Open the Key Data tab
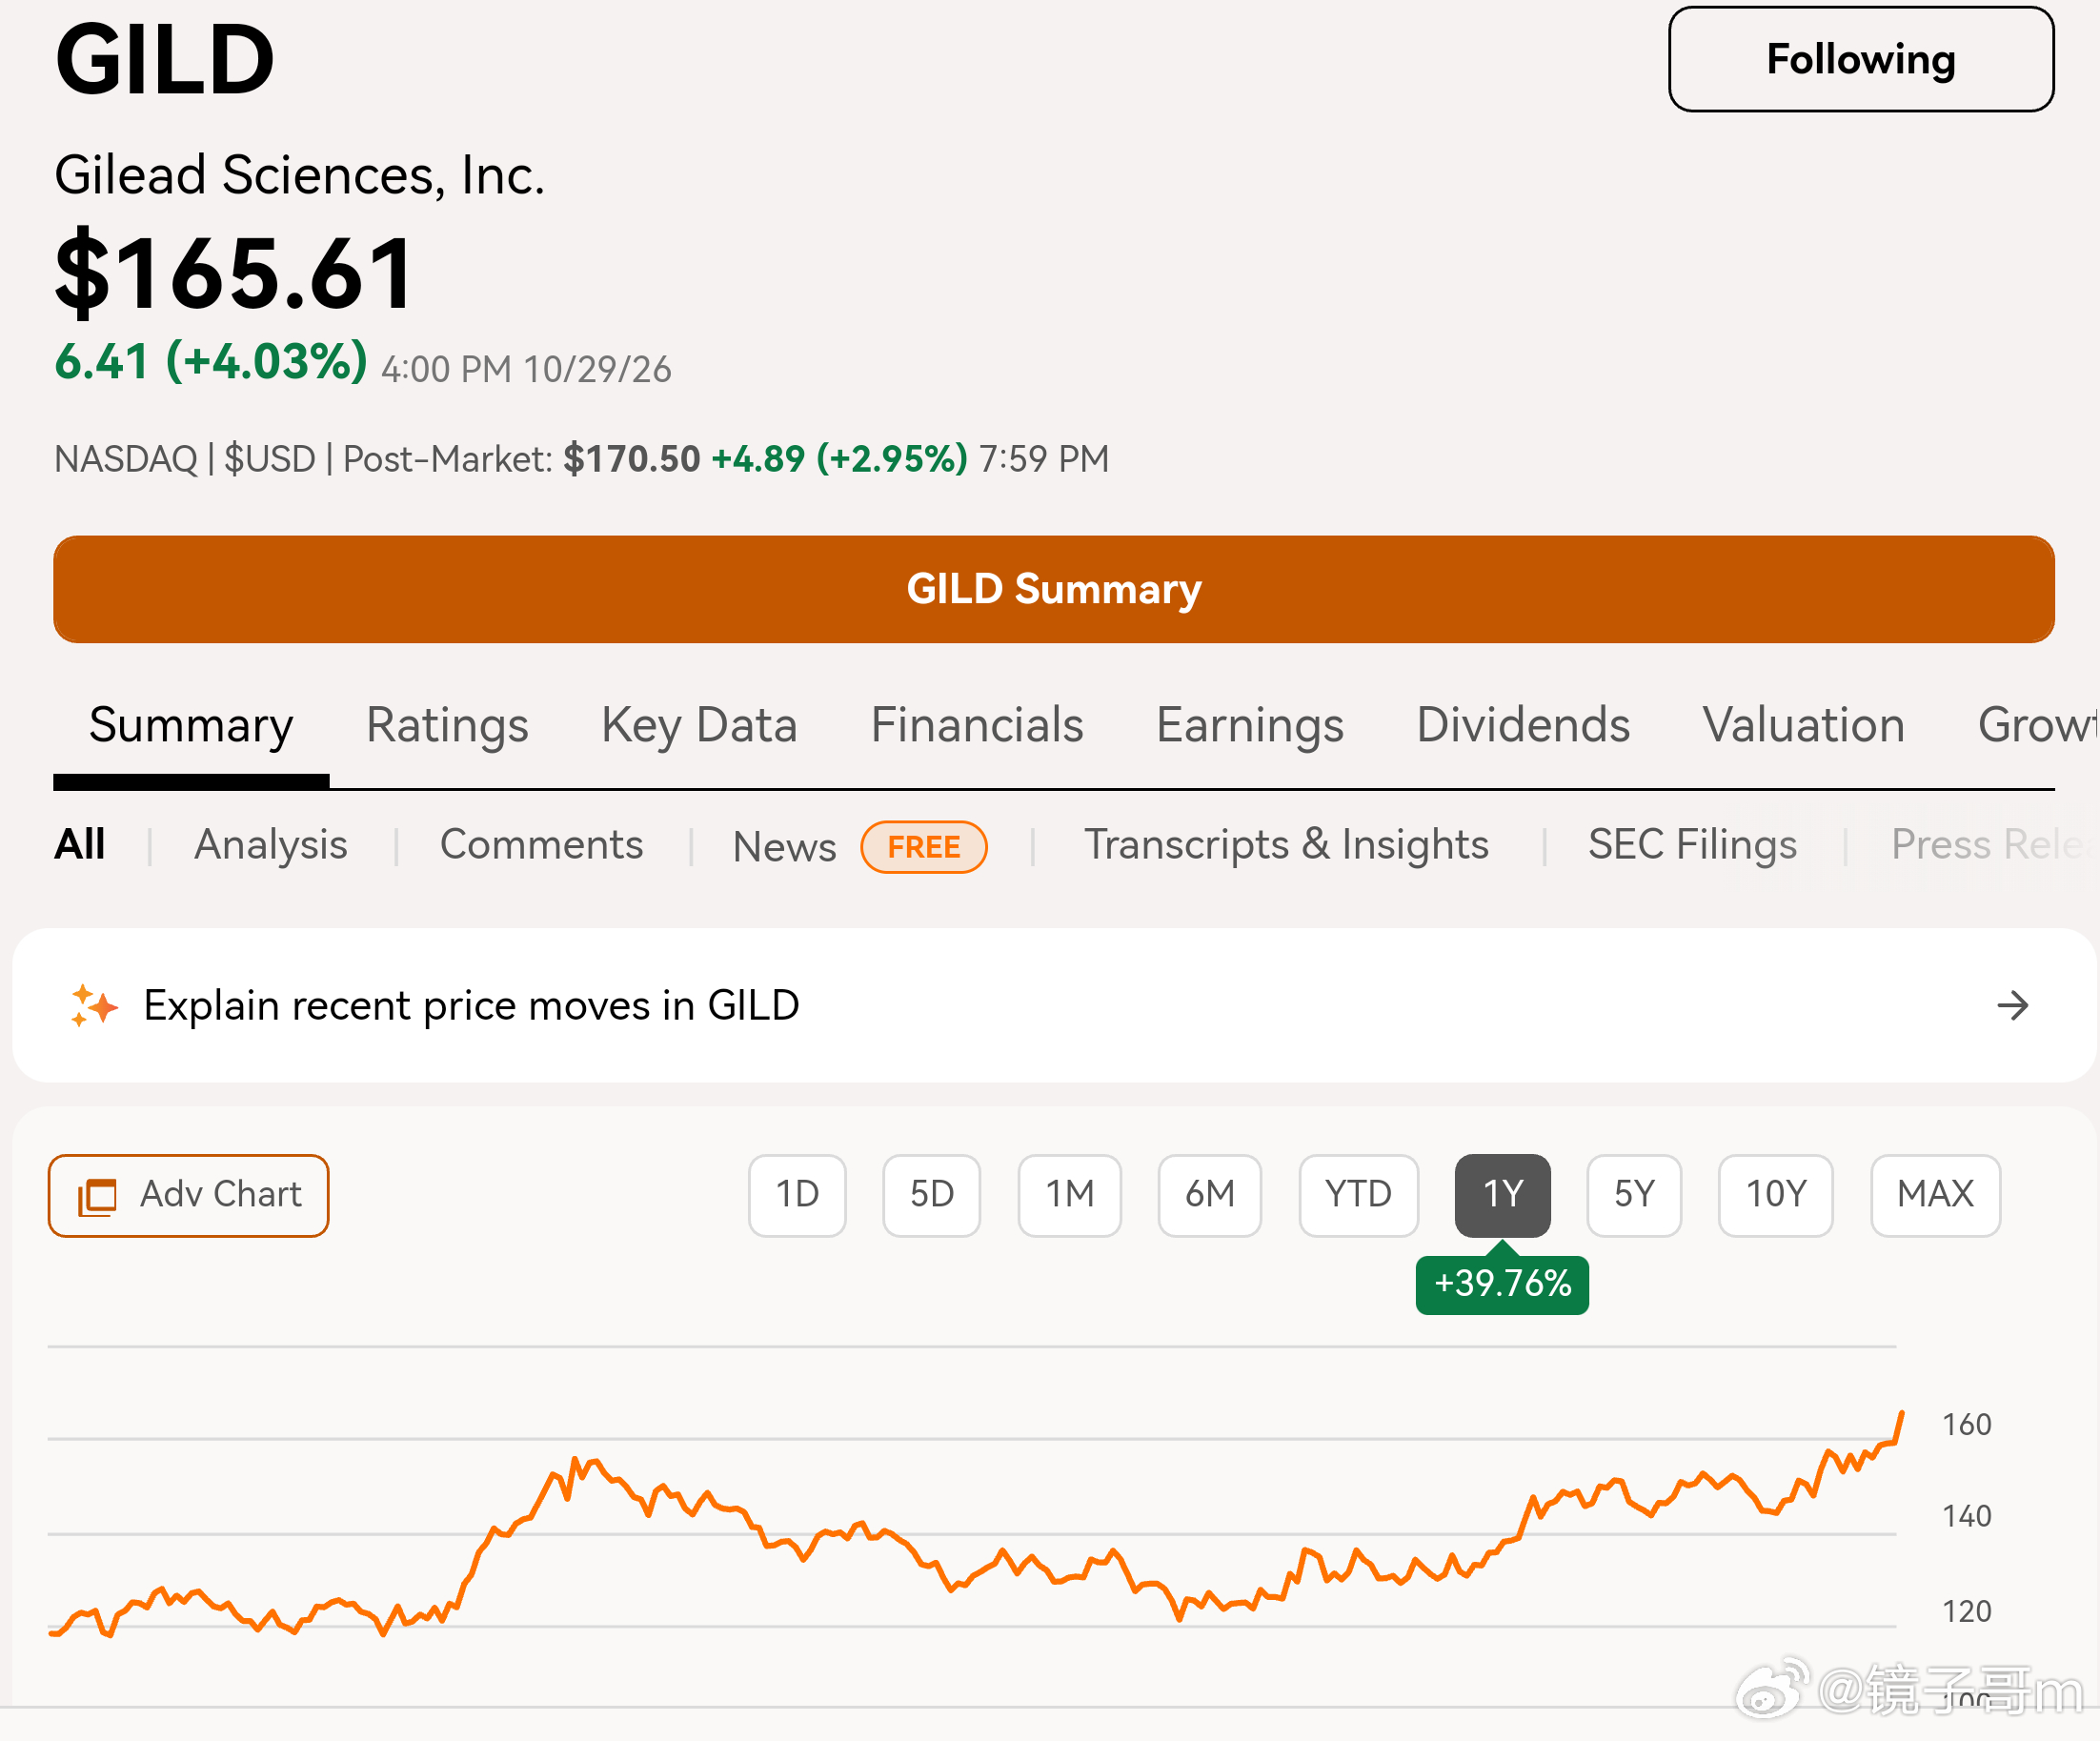2100x1741 pixels. pyautogui.click(x=699, y=725)
